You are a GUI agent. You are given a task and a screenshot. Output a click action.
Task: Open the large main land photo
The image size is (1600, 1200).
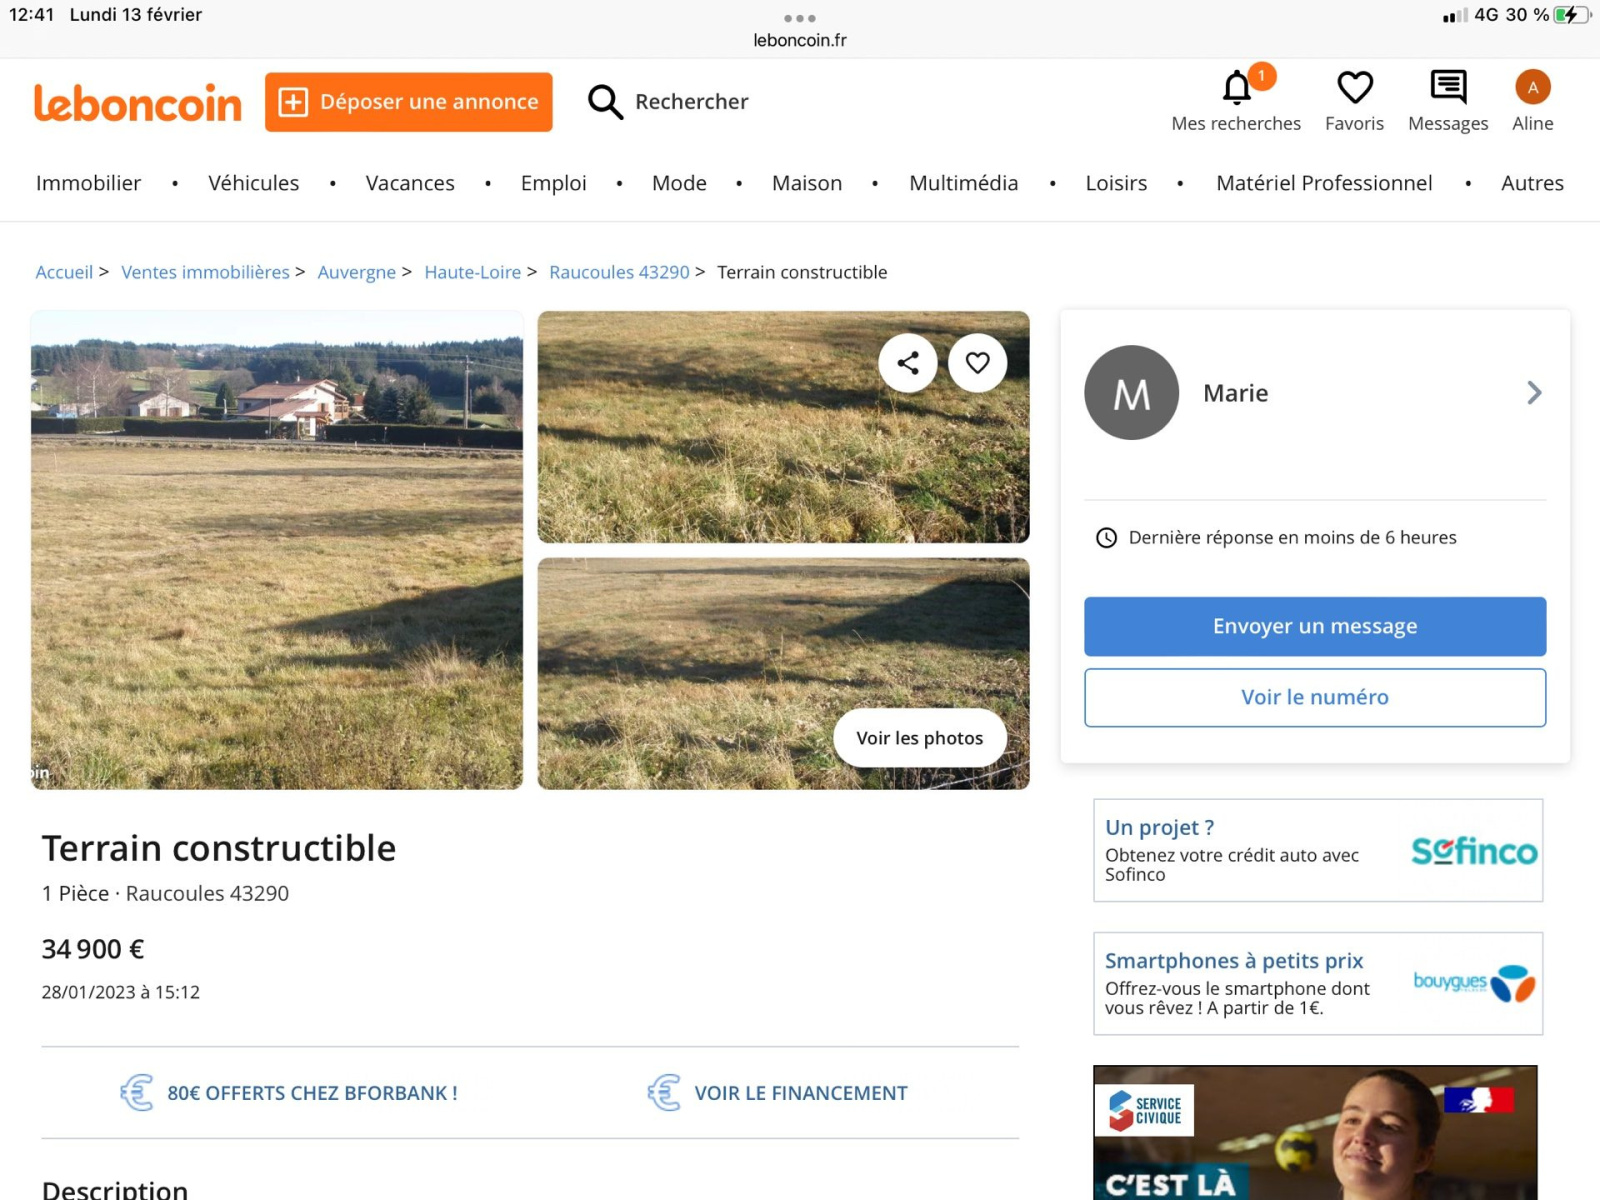(x=277, y=550)
